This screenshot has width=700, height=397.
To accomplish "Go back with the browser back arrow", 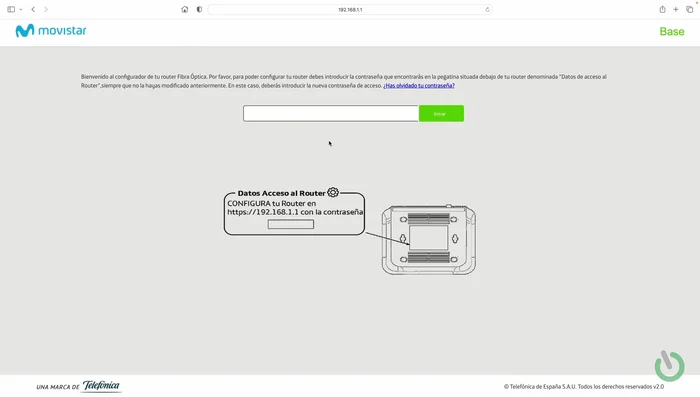I will pos(33,9).
